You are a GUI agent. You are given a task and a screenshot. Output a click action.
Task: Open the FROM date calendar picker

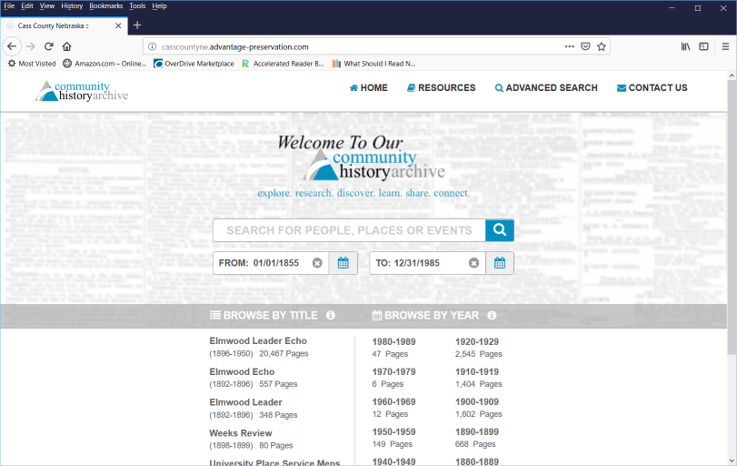(343, 263)
